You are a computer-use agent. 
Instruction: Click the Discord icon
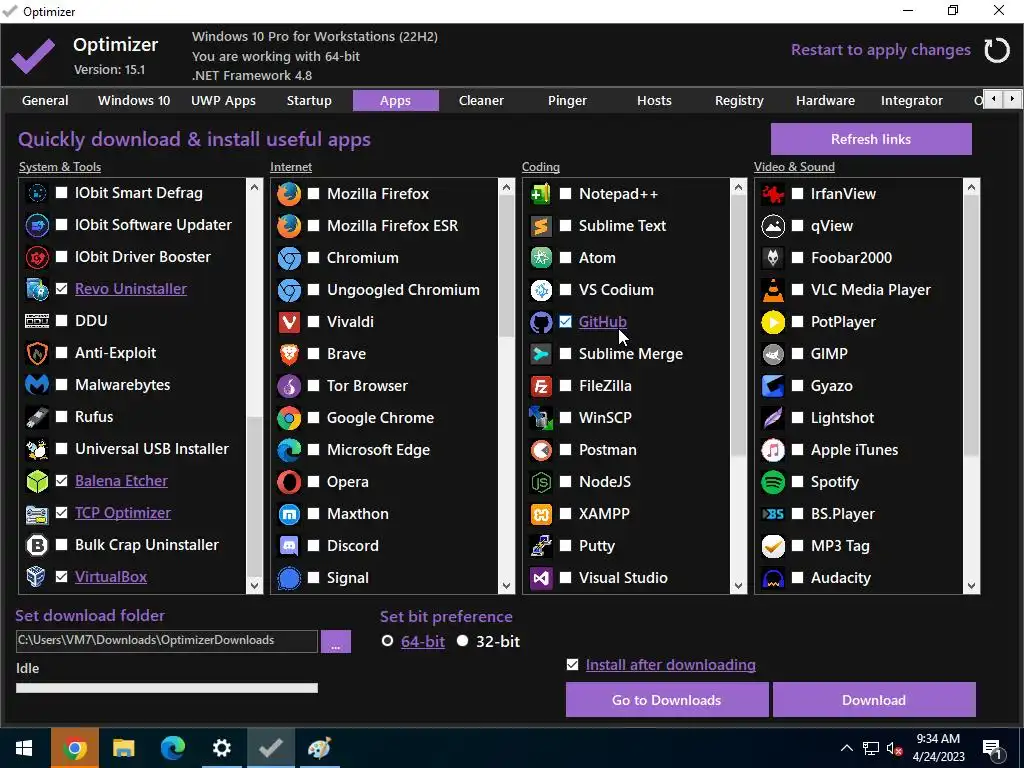click(289, 546)
